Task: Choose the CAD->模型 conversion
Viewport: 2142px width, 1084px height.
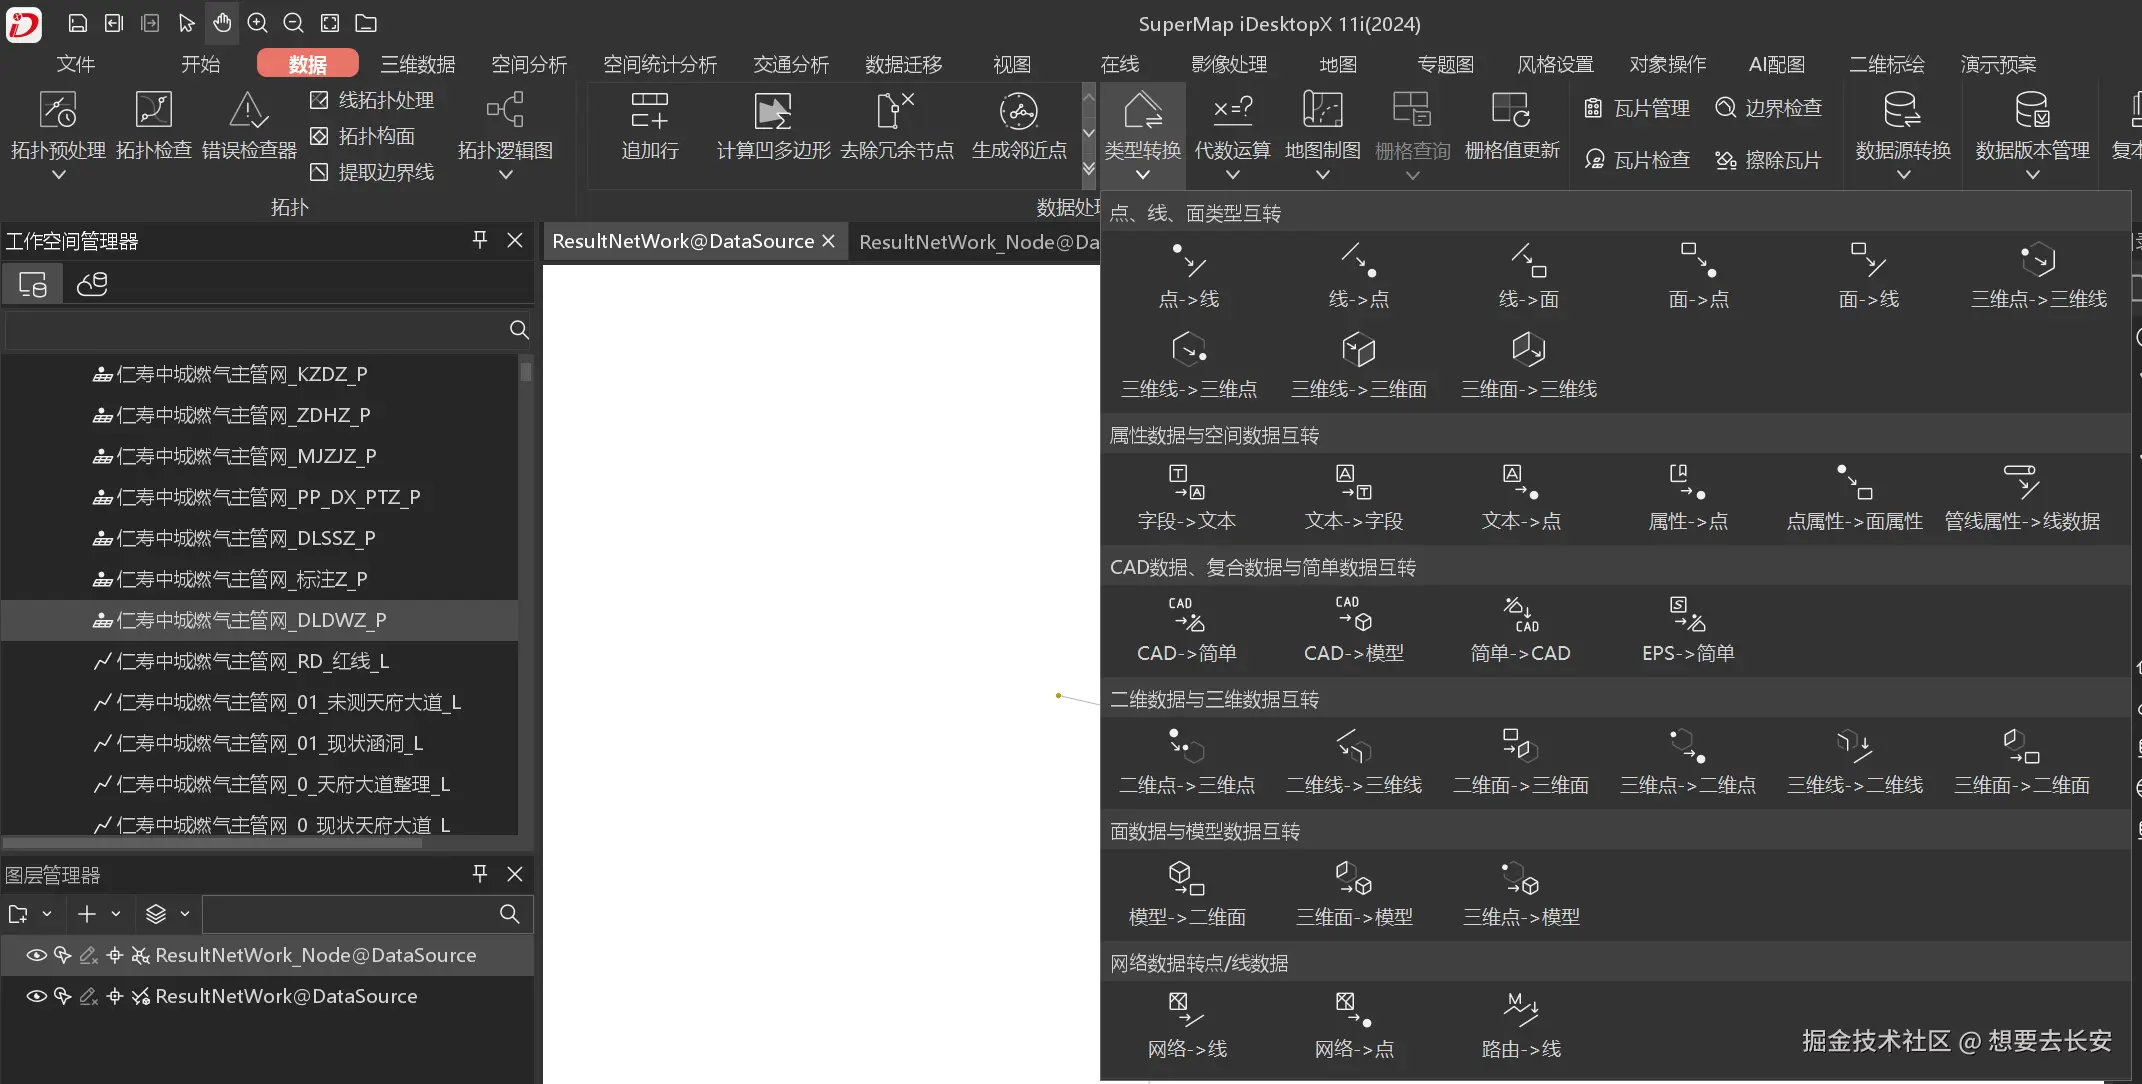Action: click(1354, 628)
